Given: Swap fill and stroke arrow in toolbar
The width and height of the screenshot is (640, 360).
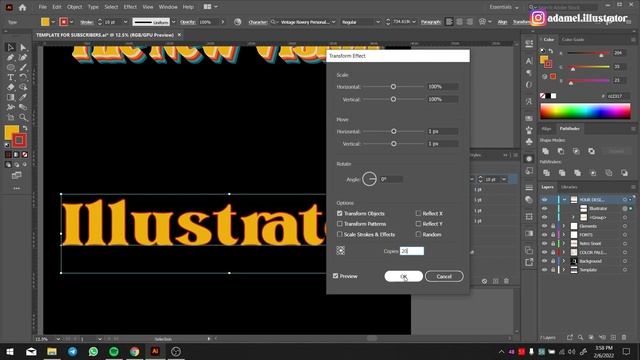Looking at the screenshot, I should pos(25,128).
